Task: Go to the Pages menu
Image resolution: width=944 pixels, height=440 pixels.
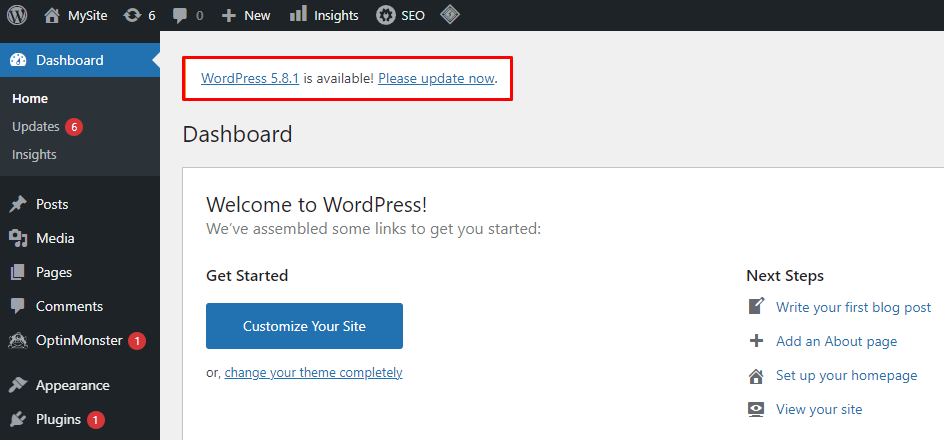Action: (54, 272)
